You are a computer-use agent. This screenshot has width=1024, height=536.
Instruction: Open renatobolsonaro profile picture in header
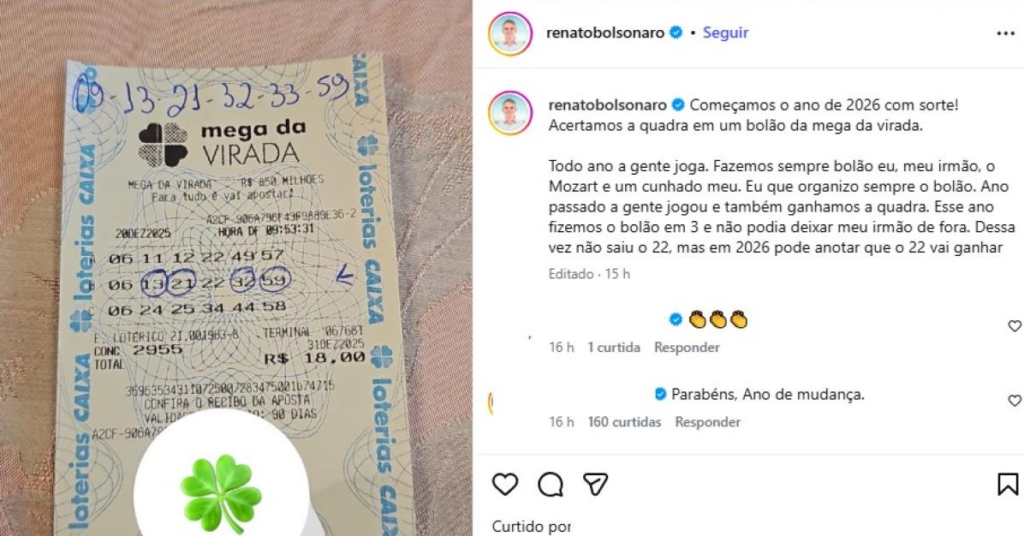click(x=510, y=33)
